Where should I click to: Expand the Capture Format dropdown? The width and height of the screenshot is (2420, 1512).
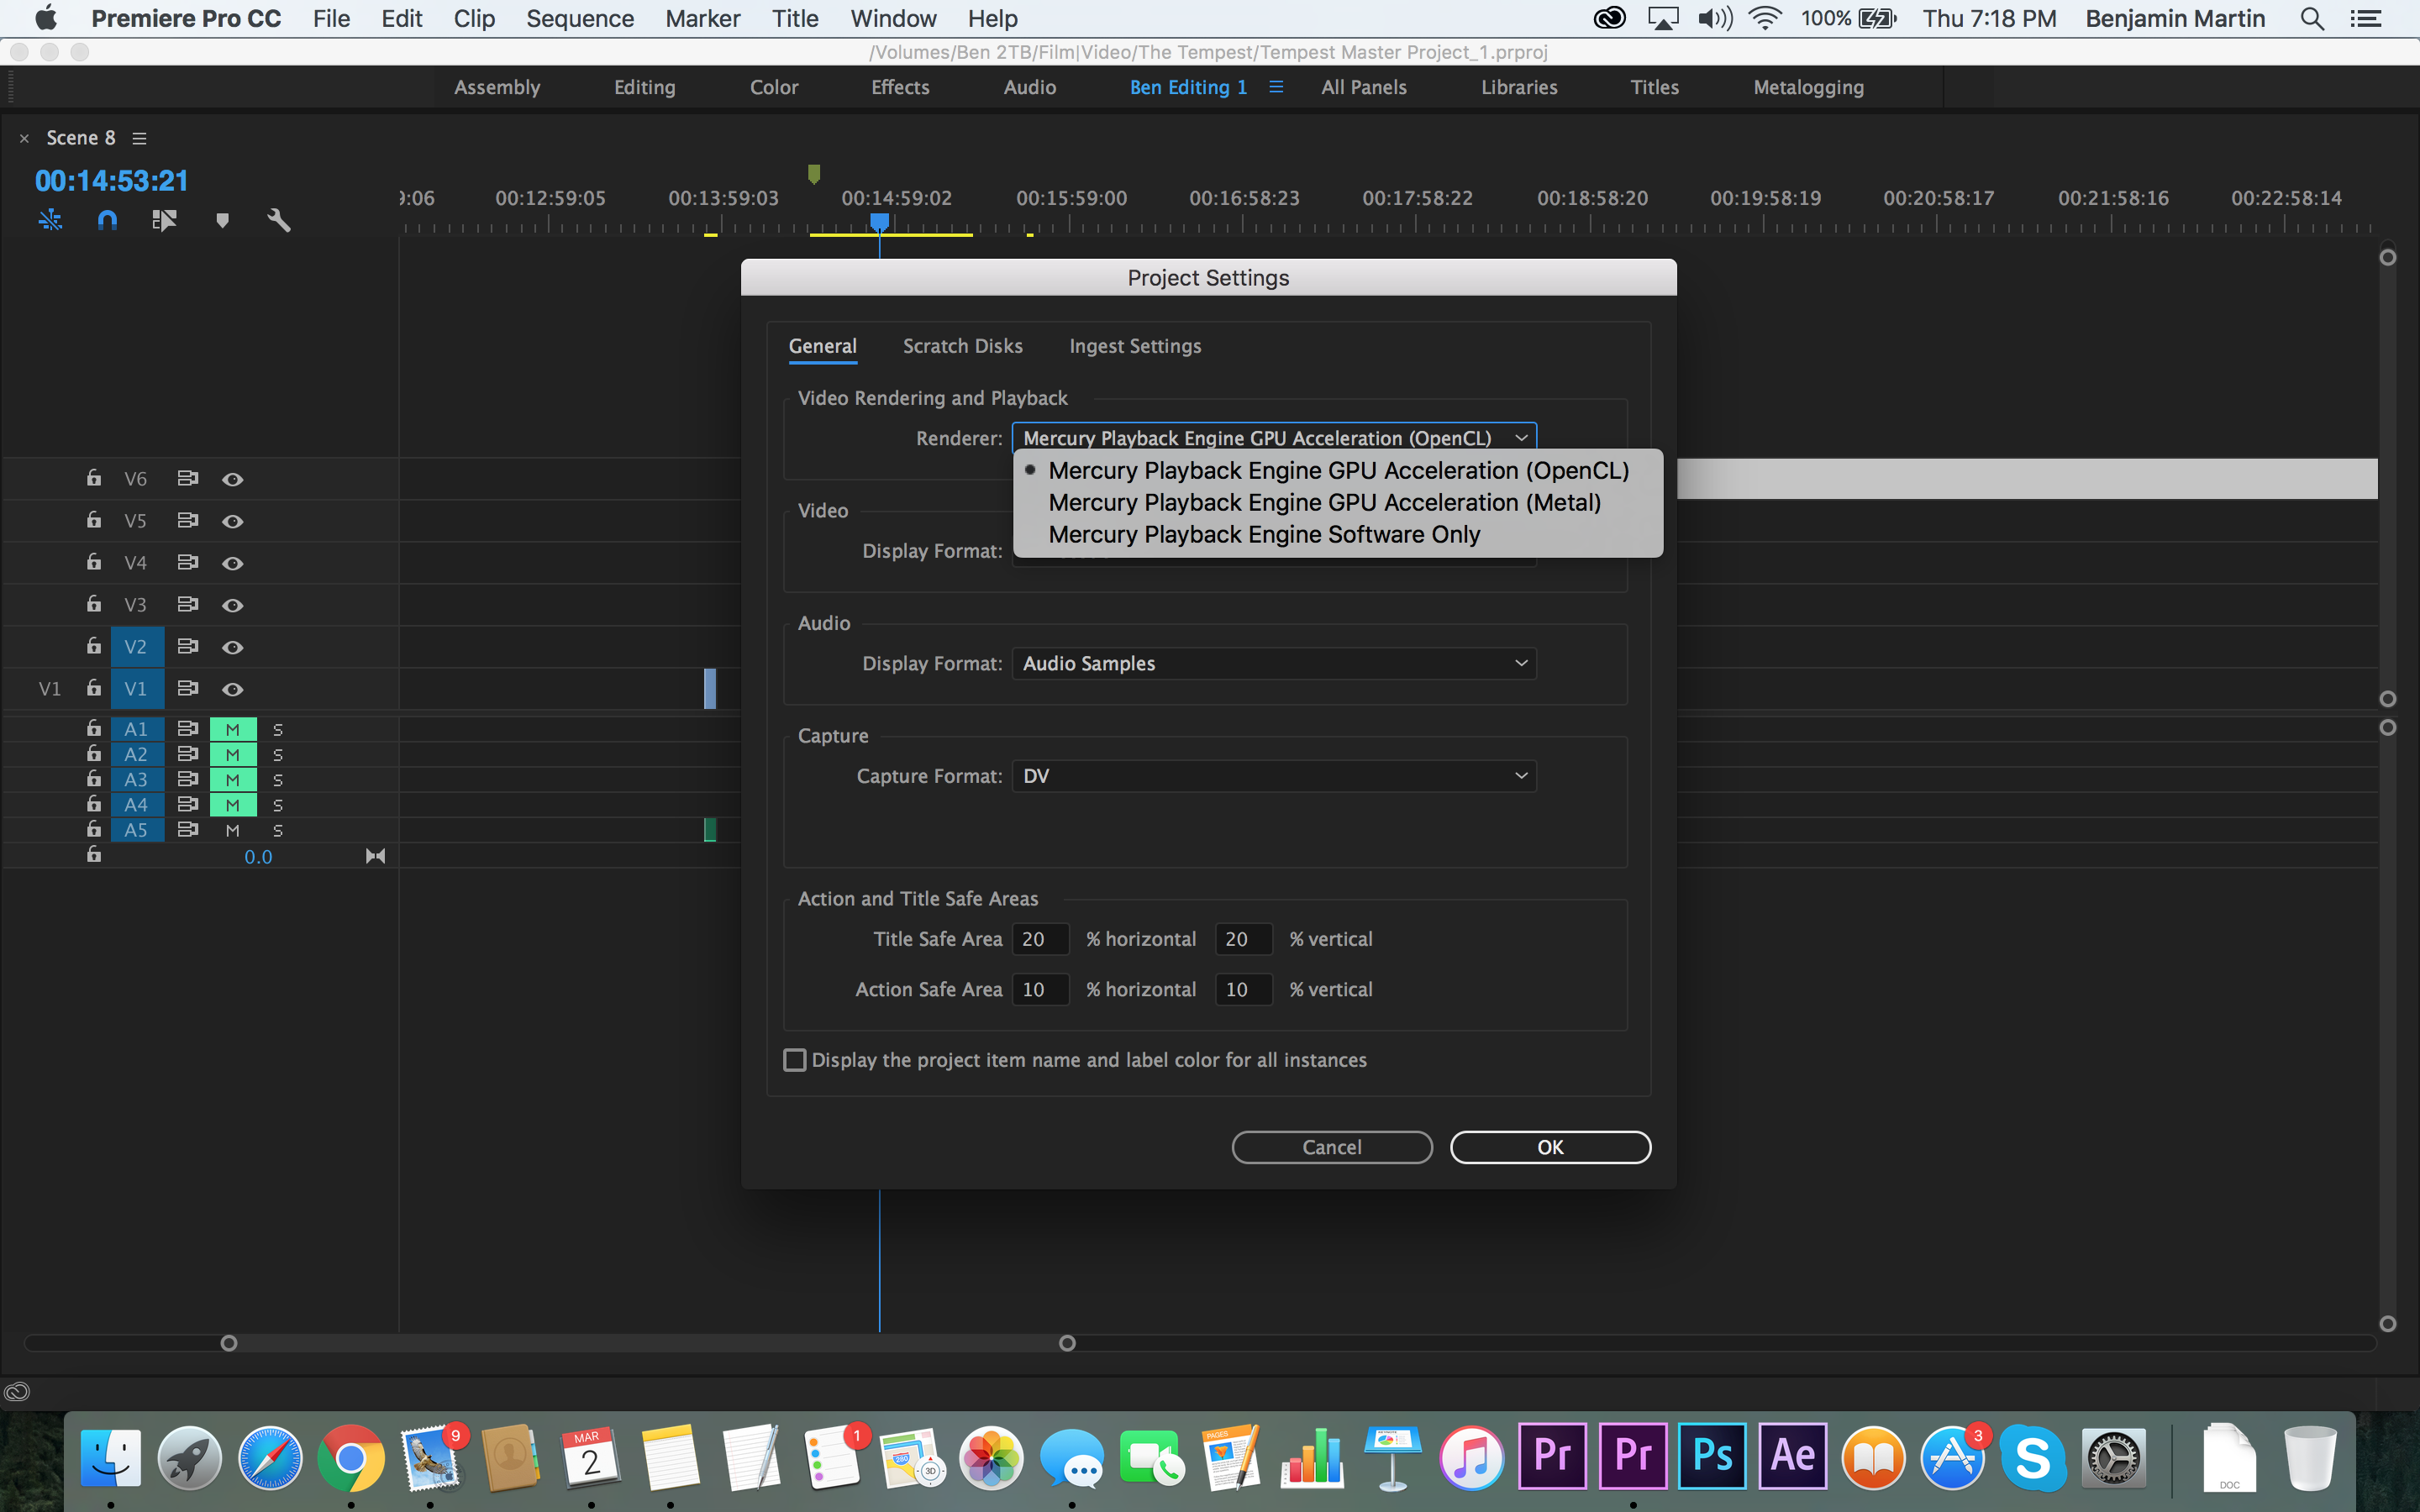1272,775
